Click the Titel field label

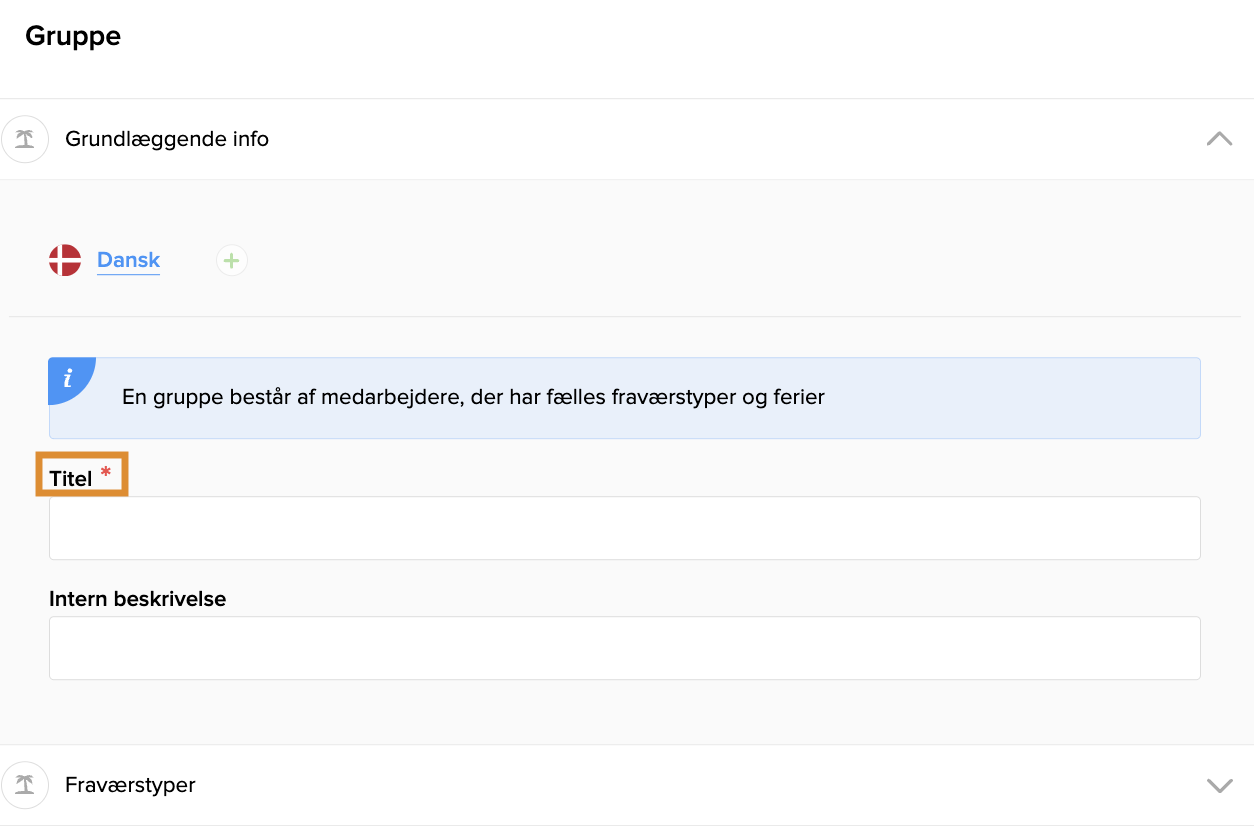point(71,479)
